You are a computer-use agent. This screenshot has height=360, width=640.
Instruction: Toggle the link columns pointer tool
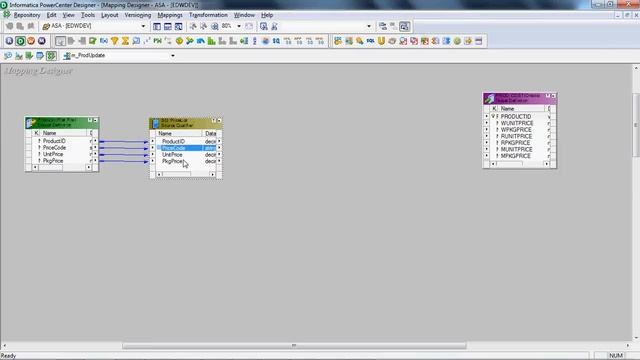pyautogui.click(x=60, y=41)
